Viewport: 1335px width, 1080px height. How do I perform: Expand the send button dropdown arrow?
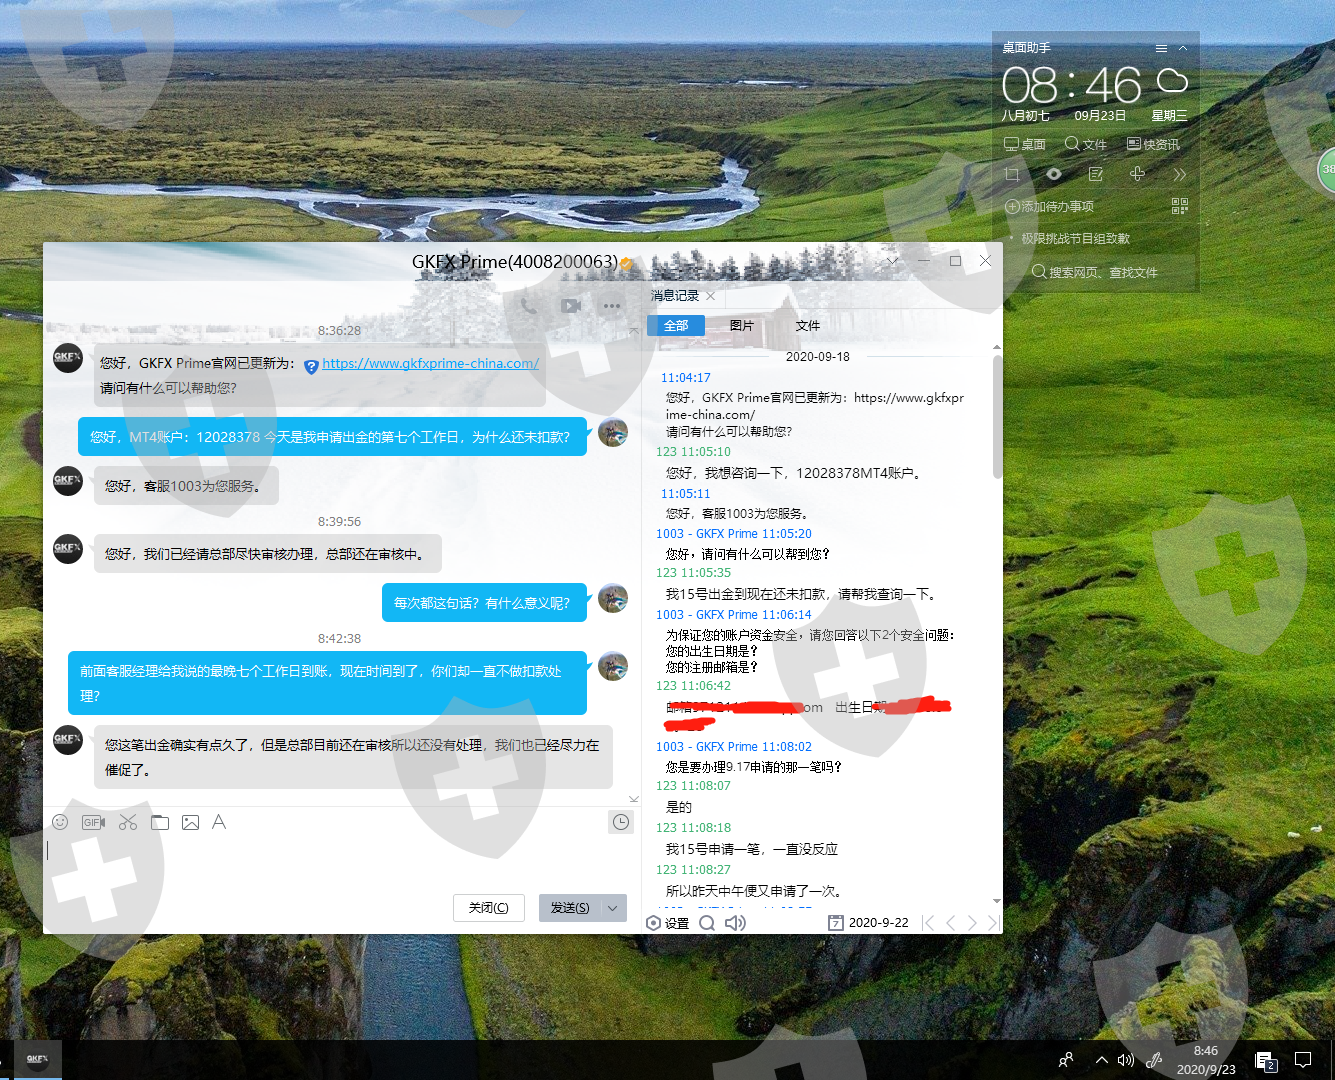pos(613,908)
